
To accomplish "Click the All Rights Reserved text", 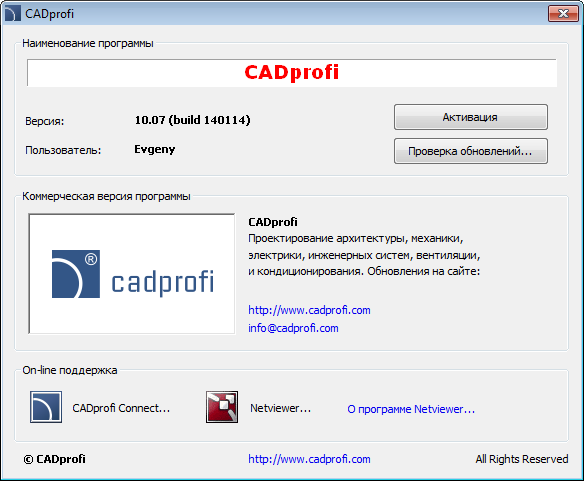I will point(521,459).
